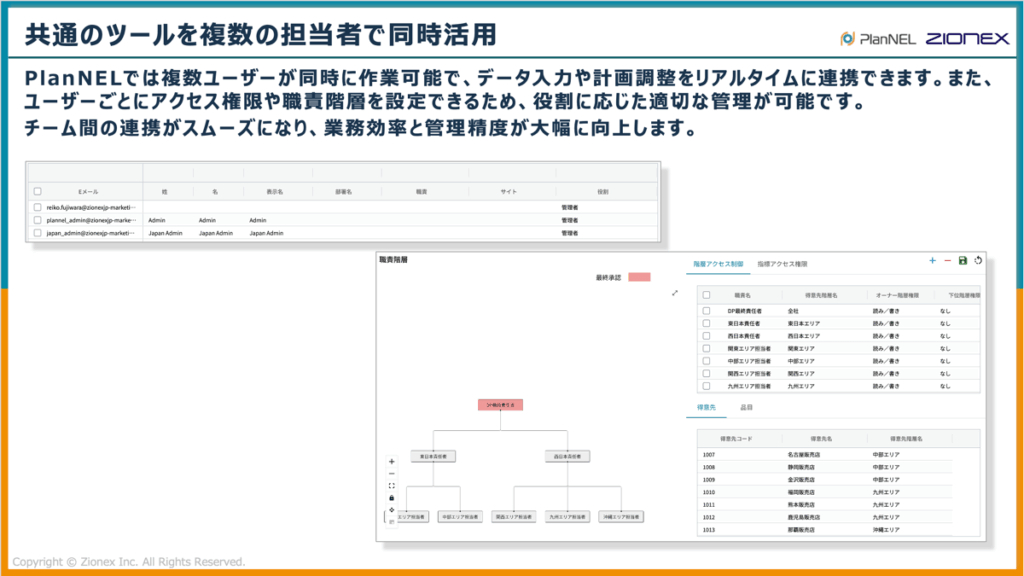The image size is (1024, 576).
Task: Sort by the 部署名 column header
Action: [344, 191]
